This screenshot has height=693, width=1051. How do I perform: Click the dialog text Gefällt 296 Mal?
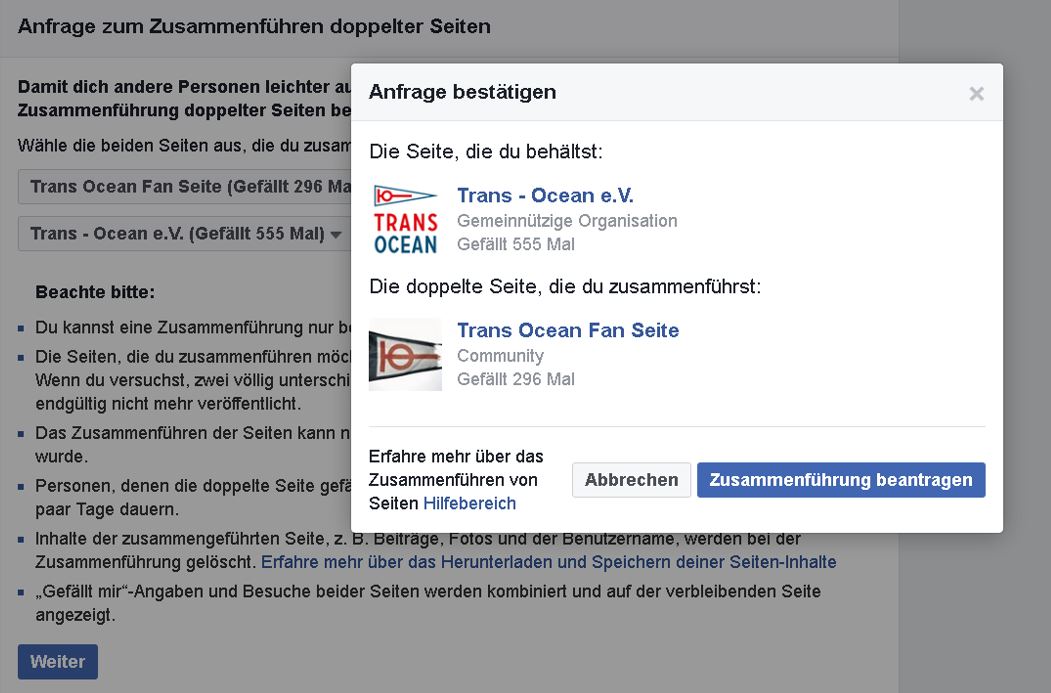coord(515,379)
